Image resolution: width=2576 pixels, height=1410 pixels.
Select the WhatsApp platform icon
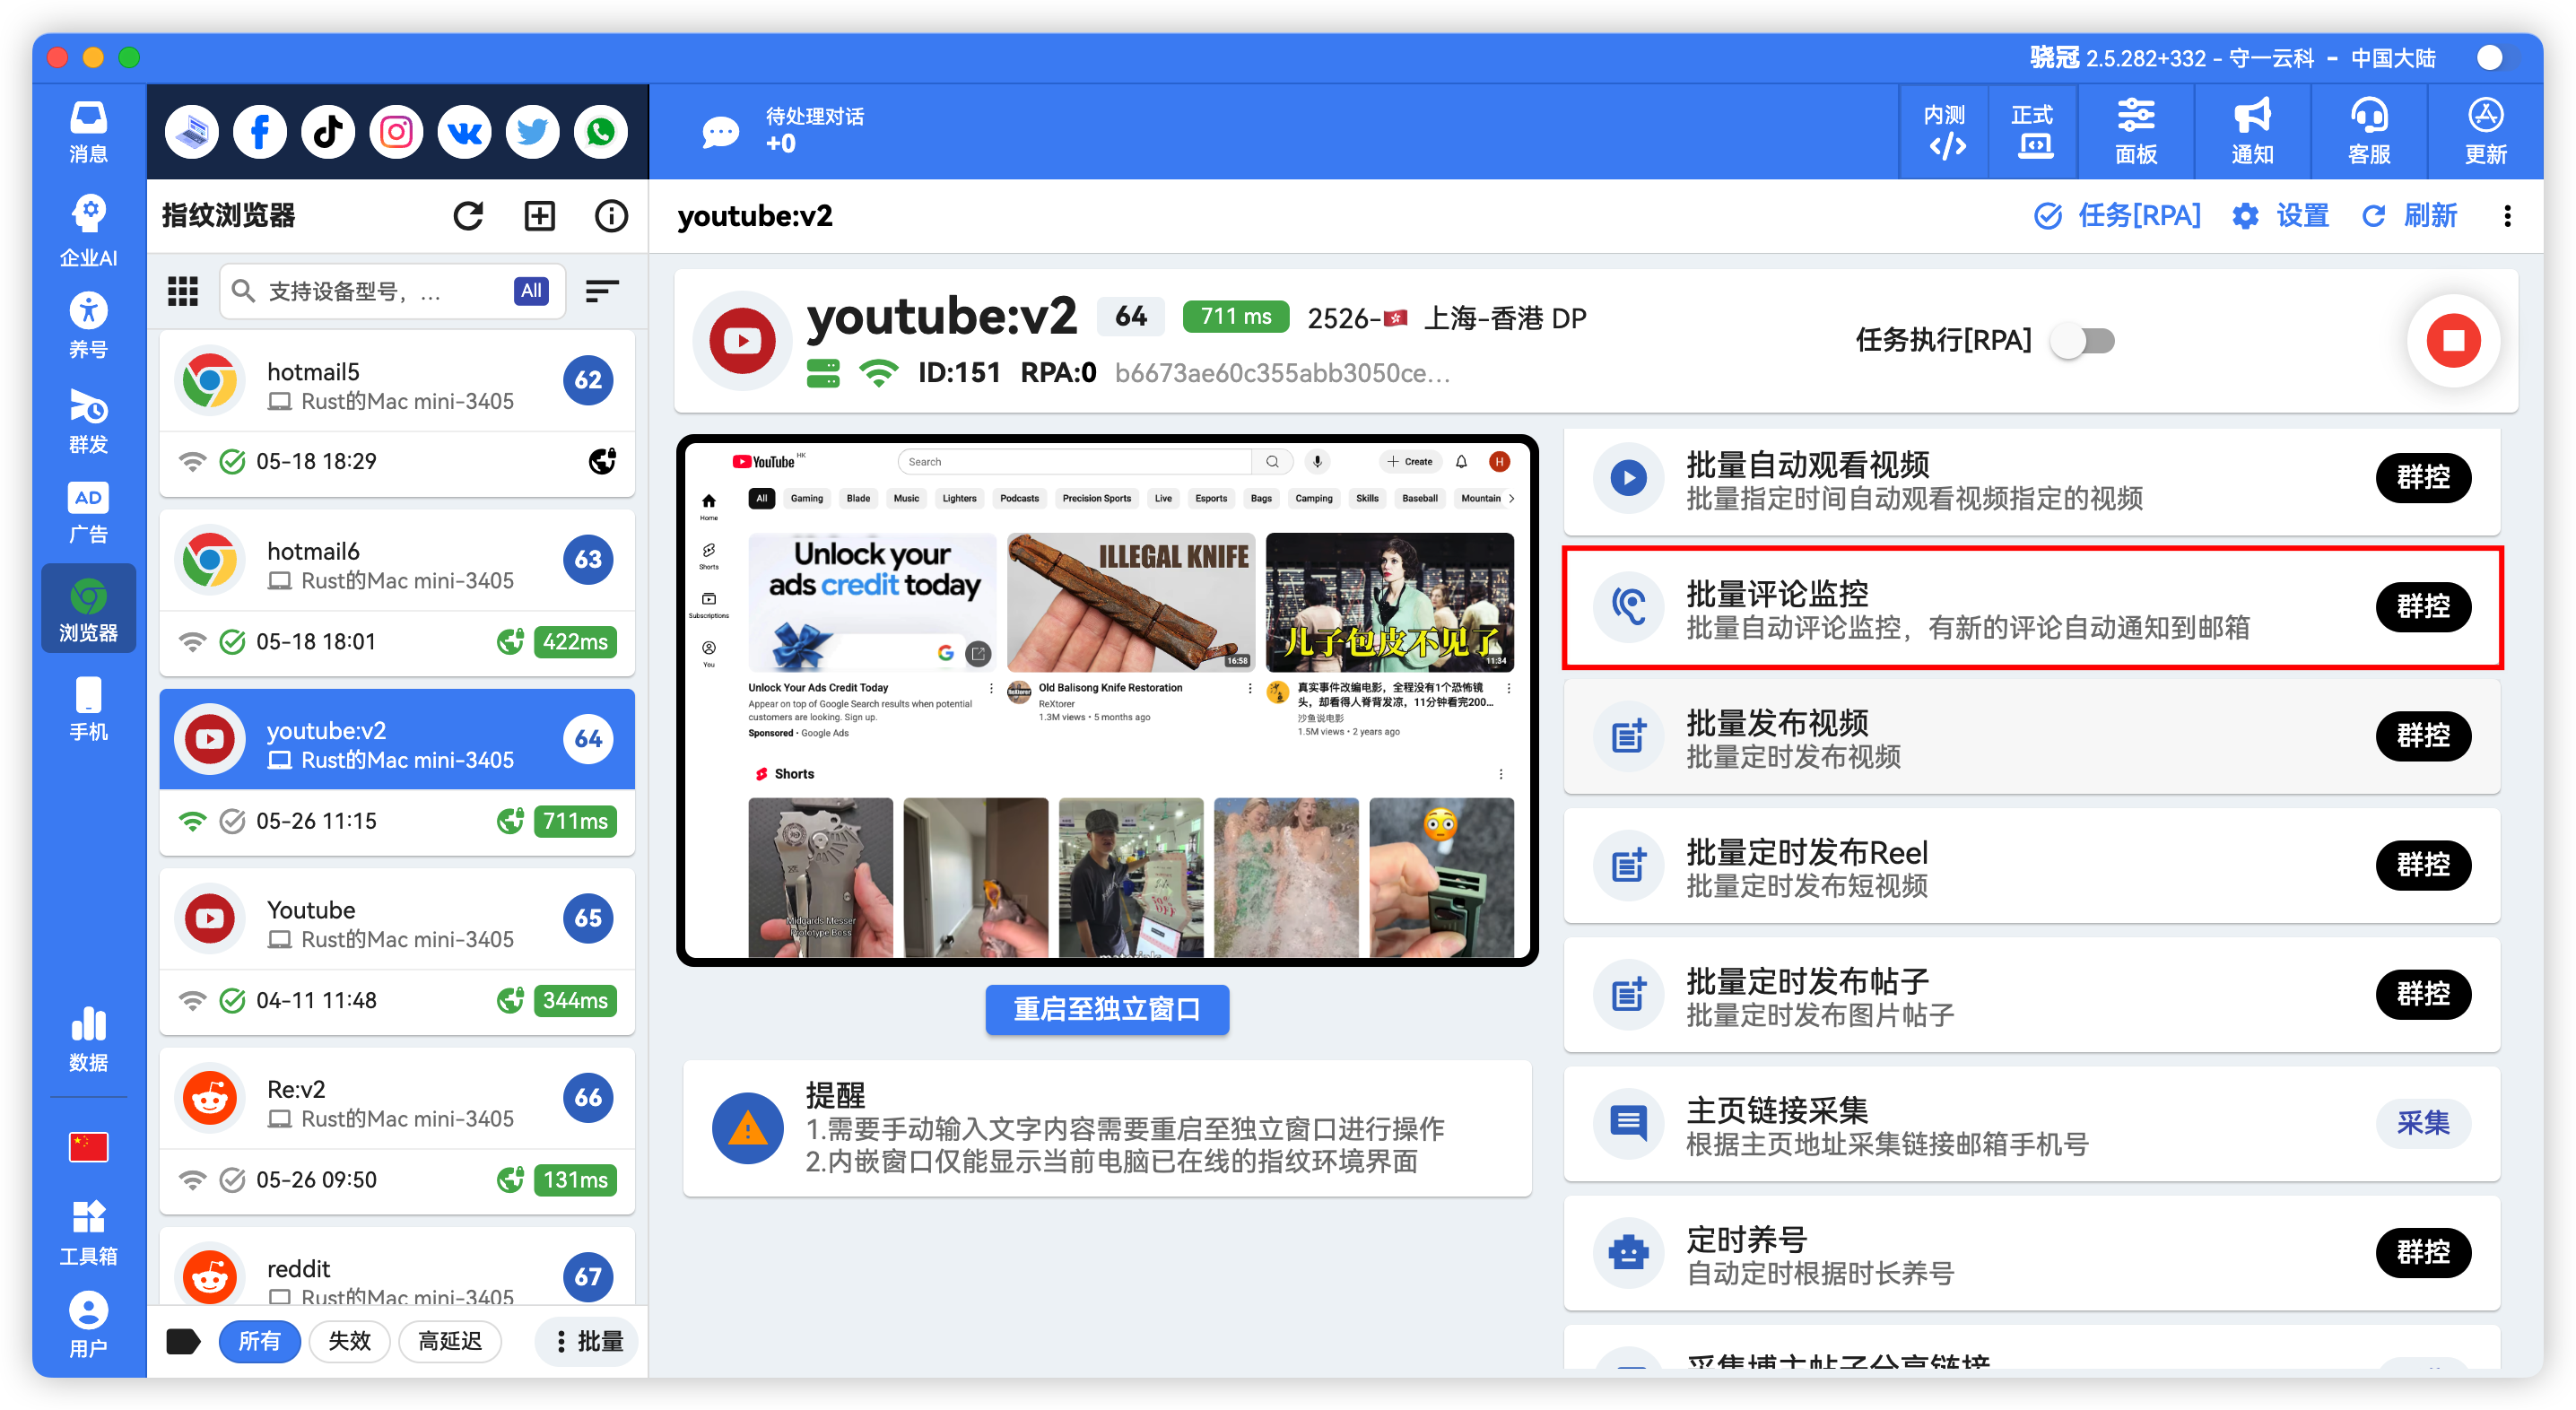coord(600,131)
